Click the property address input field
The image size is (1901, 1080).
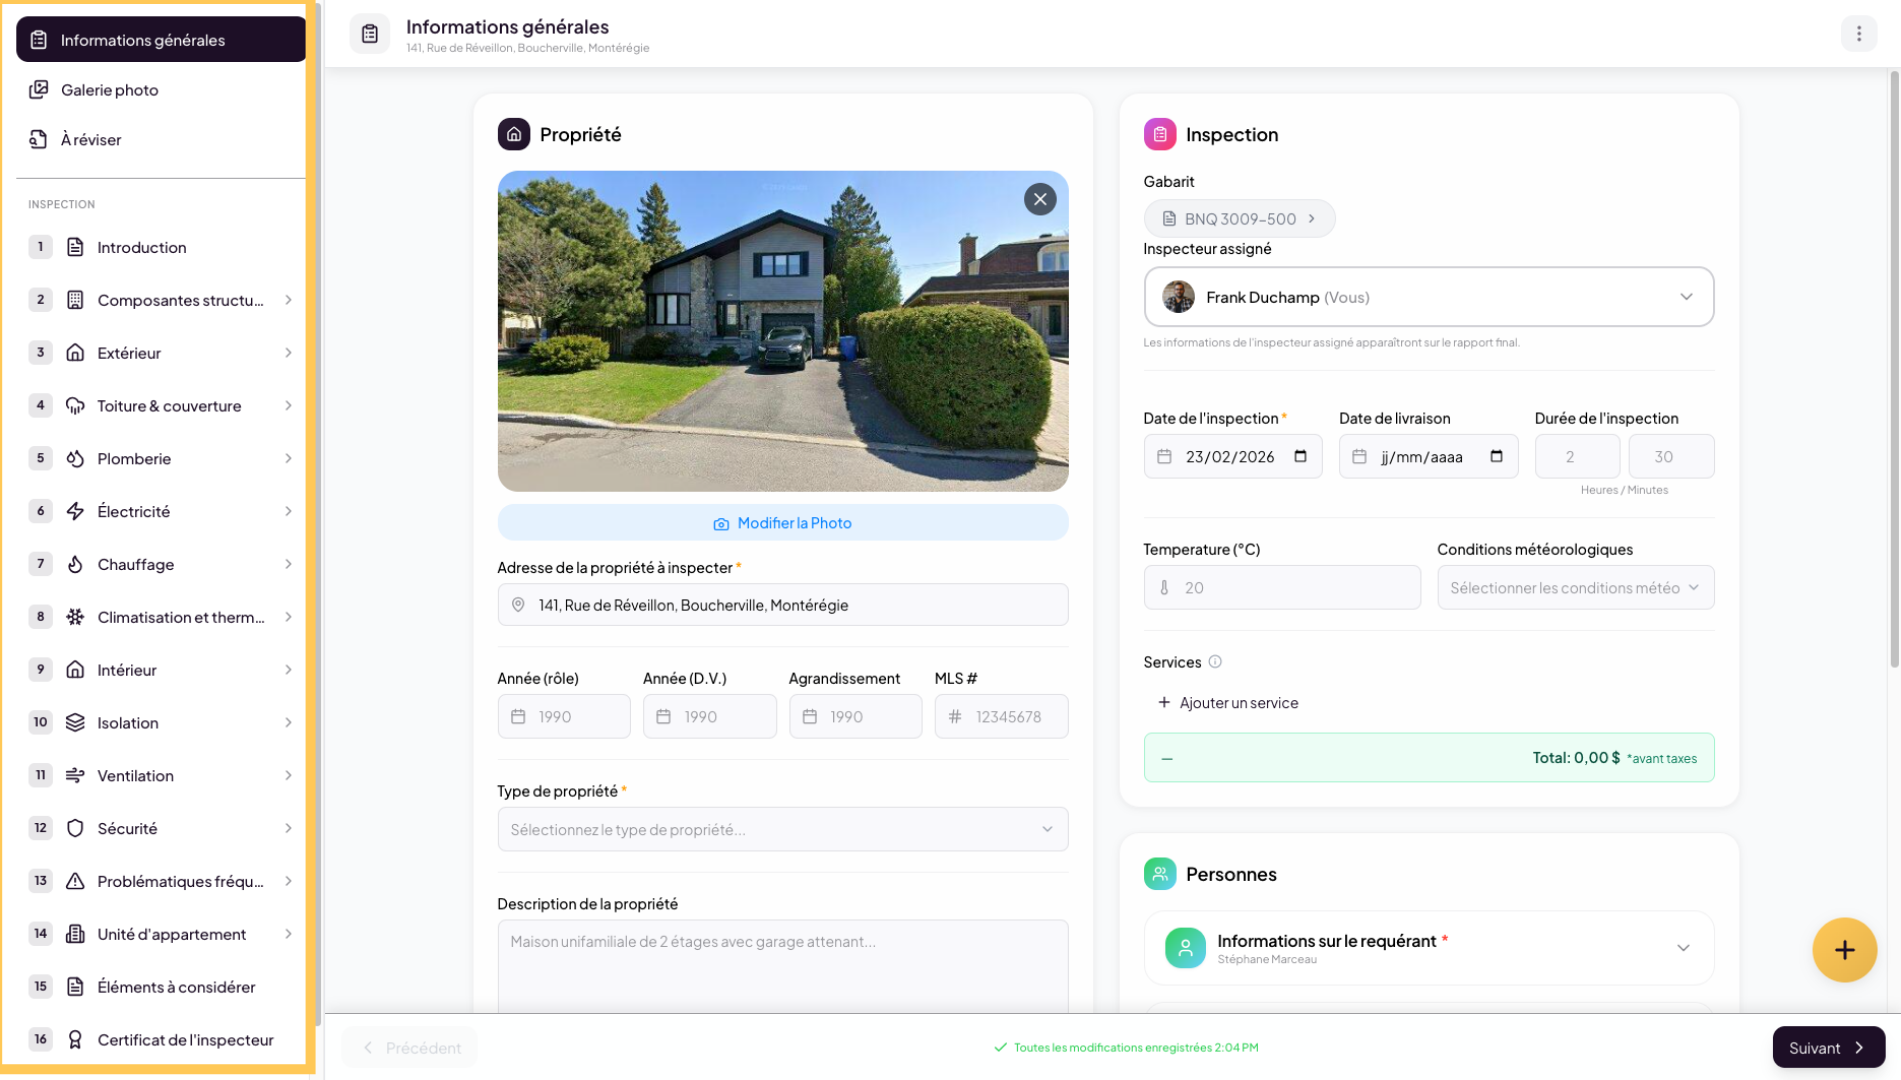click(782, 605)
